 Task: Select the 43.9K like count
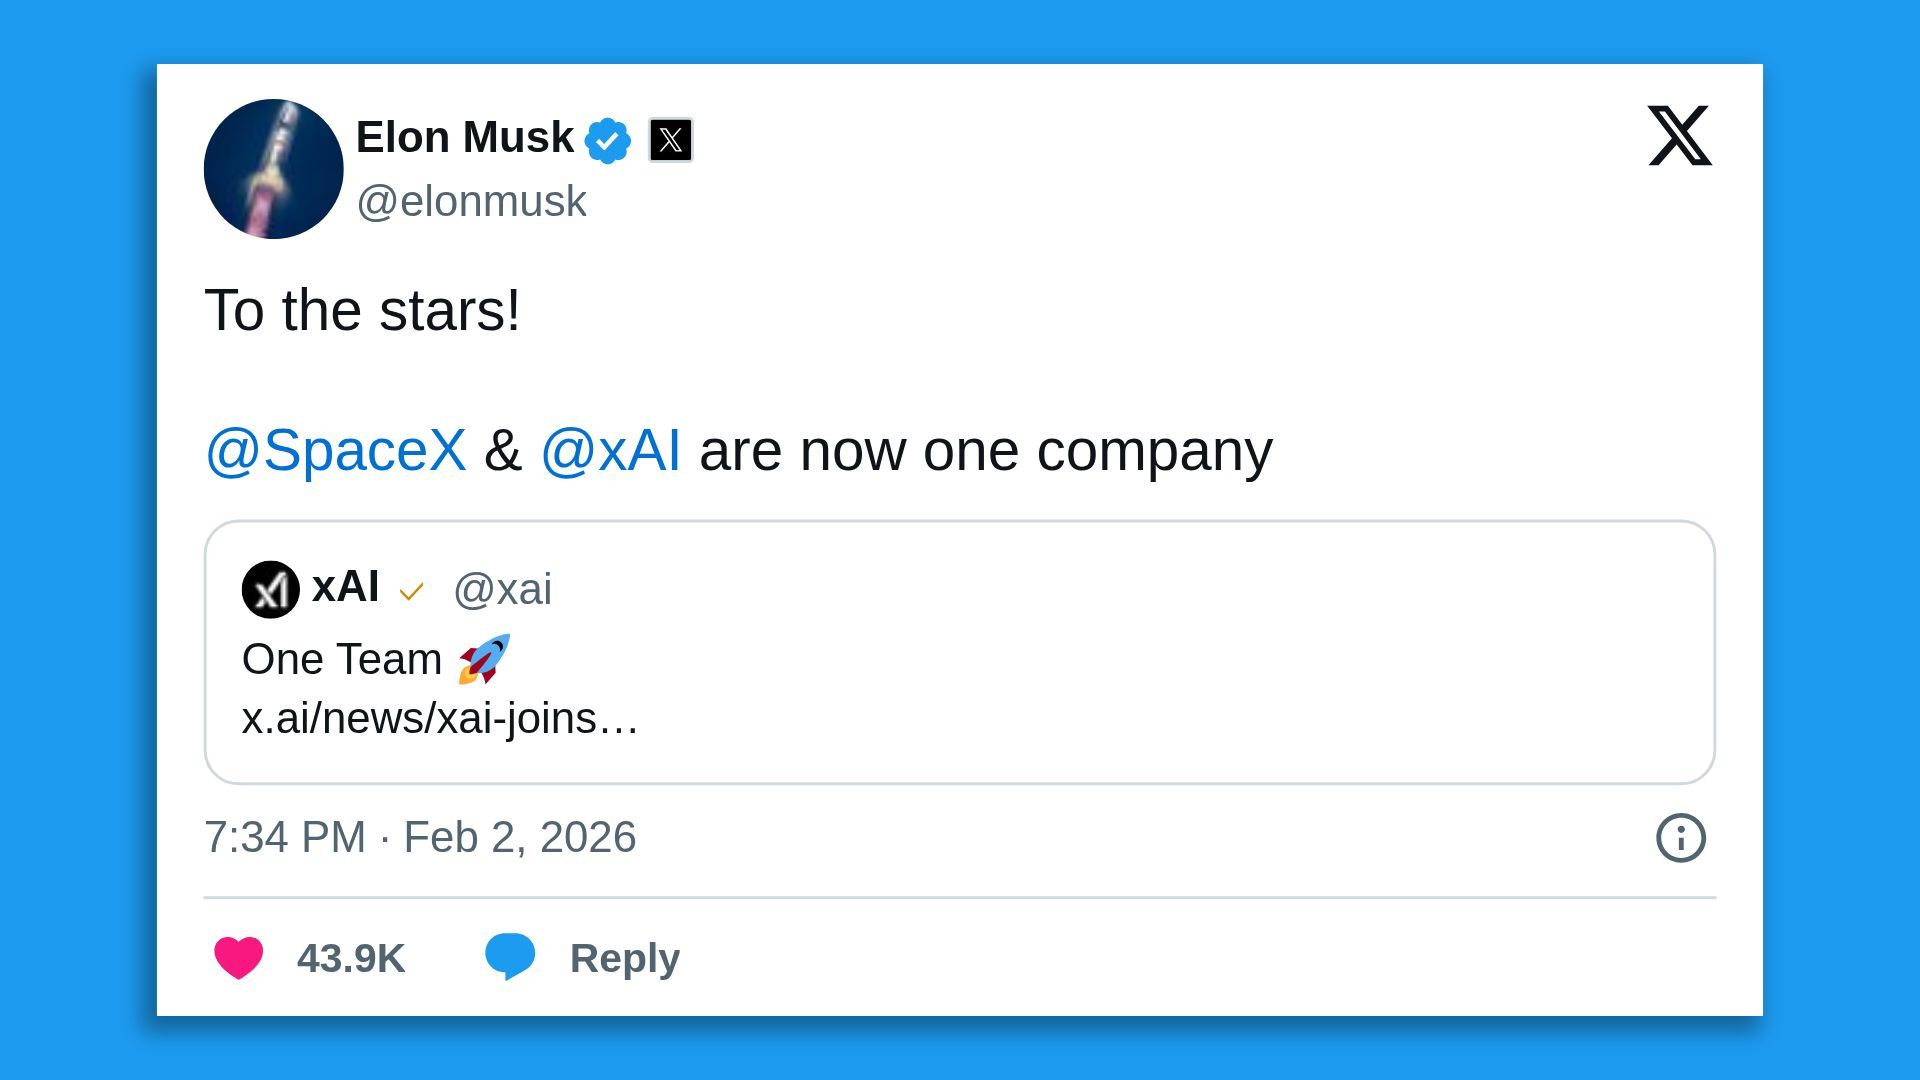(x=350, y=958)
